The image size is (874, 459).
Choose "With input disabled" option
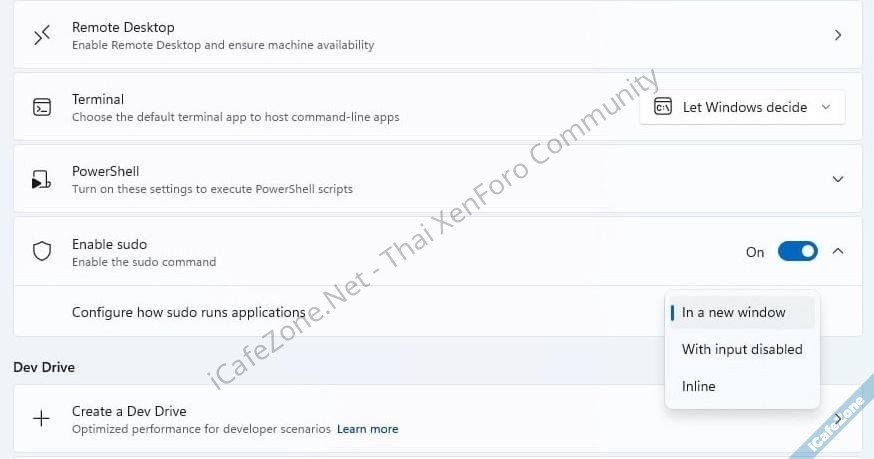tap(742, 349)
